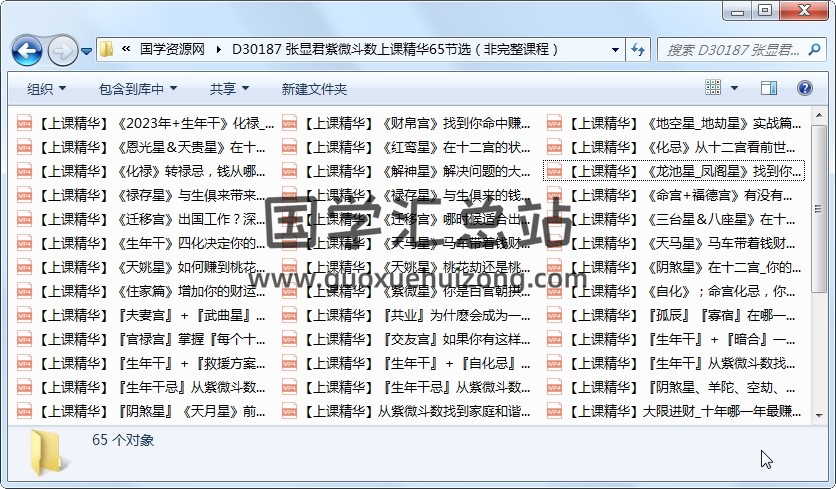Select file 《命宫+福德宫》有没有
836x489 pixels.
pyautogui.click(x=670, y=195)
